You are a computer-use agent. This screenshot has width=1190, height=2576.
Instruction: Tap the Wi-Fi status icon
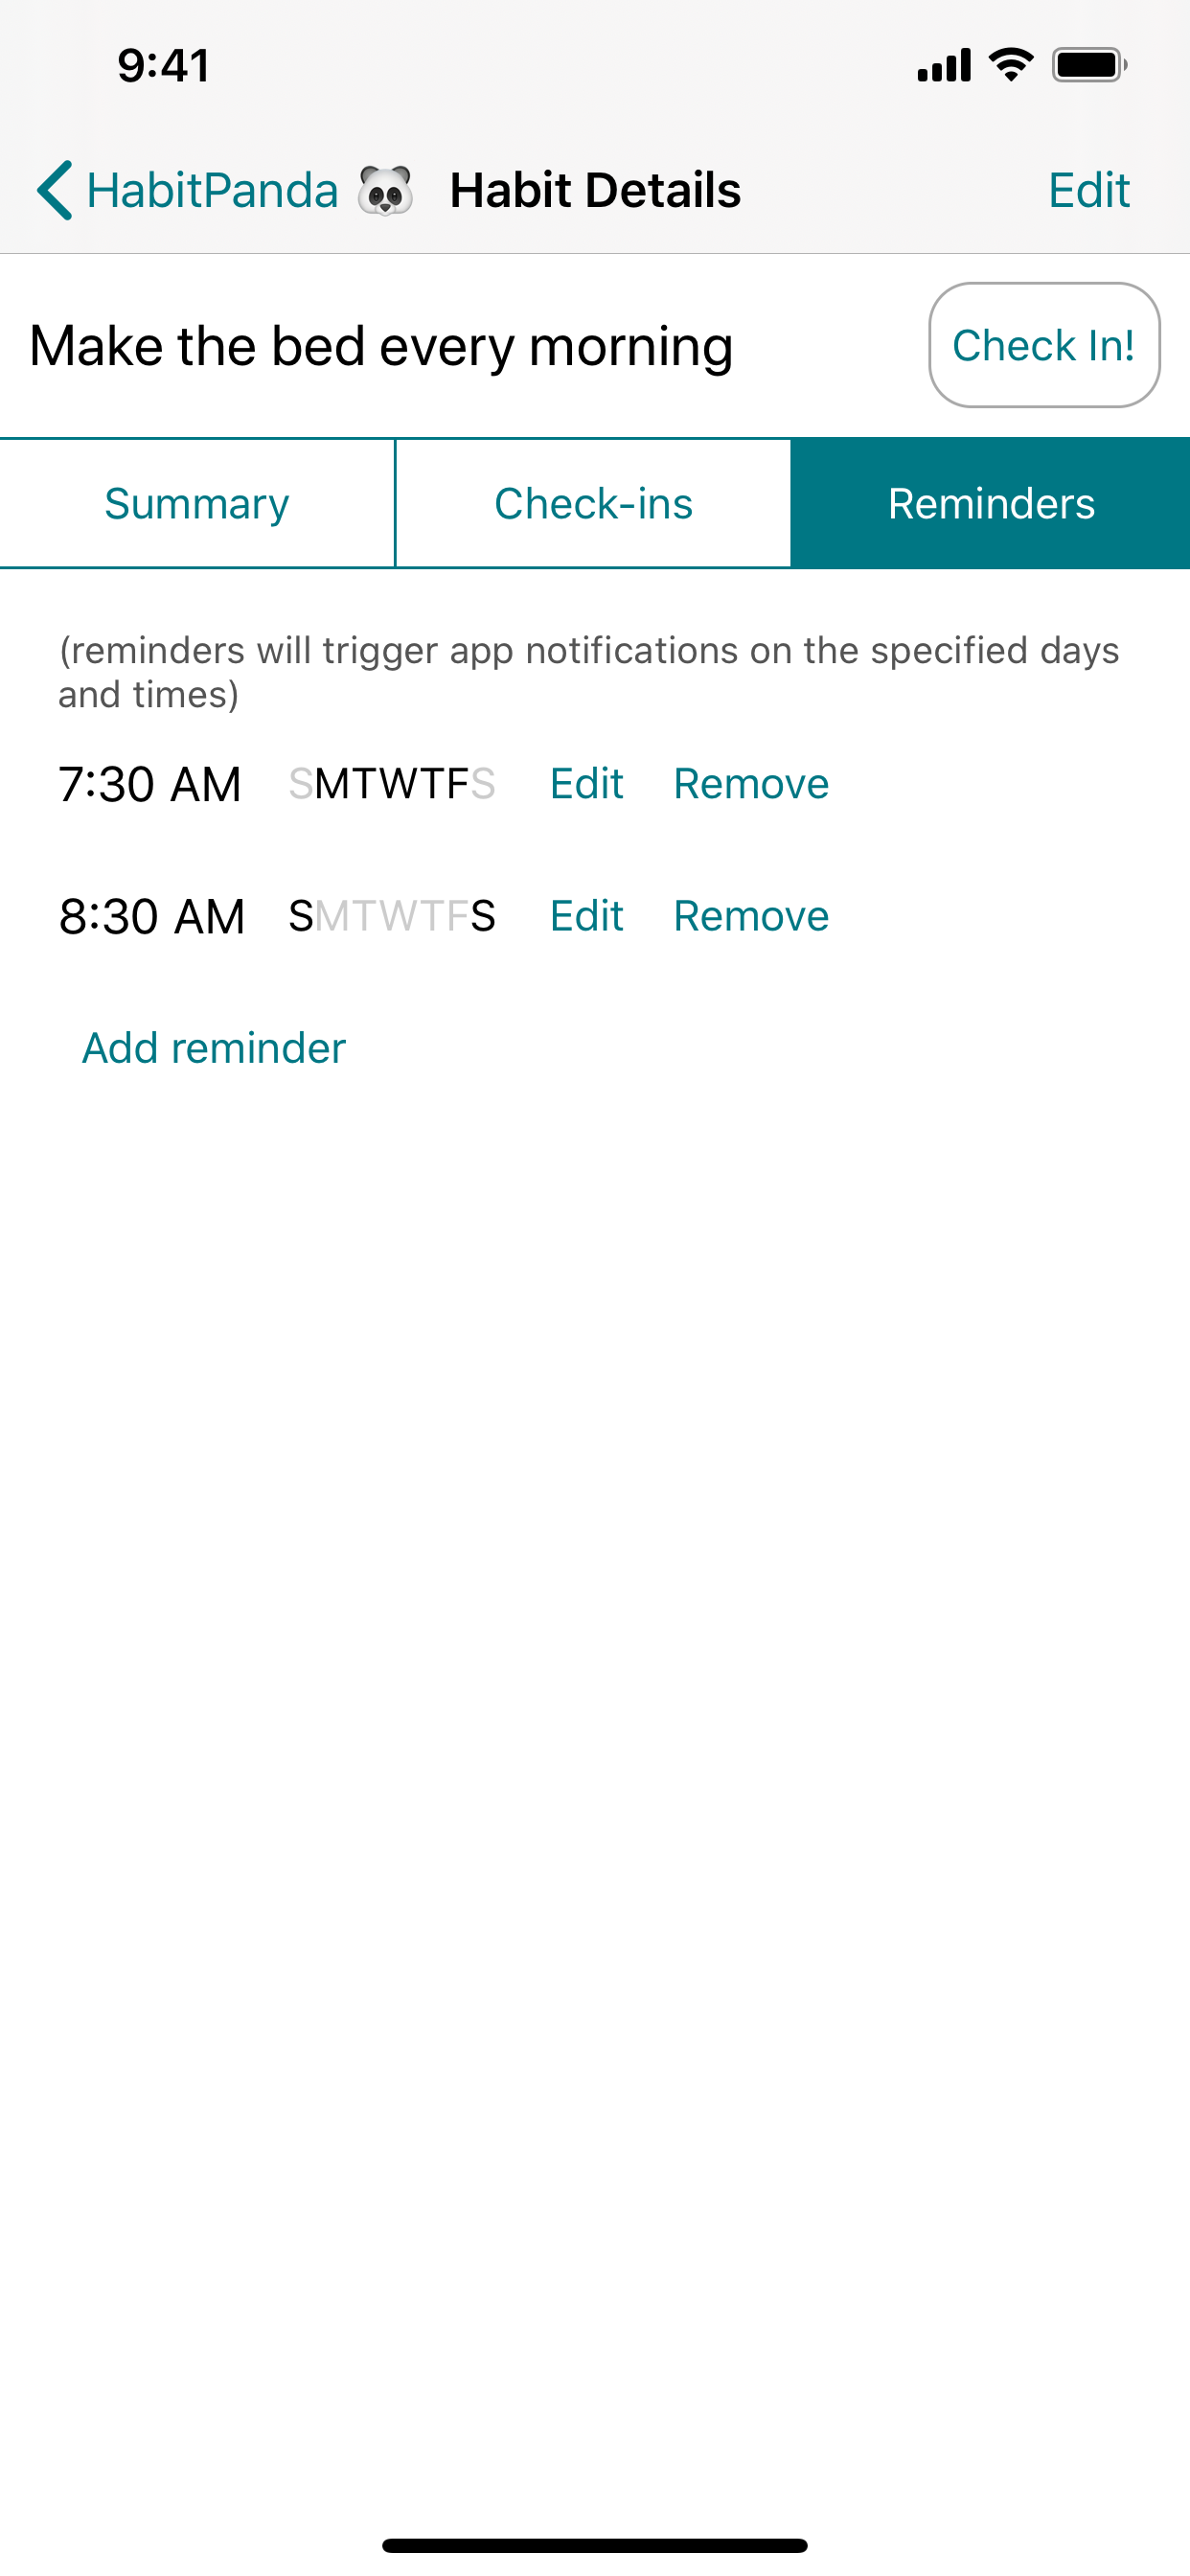tap(1010, 66)
